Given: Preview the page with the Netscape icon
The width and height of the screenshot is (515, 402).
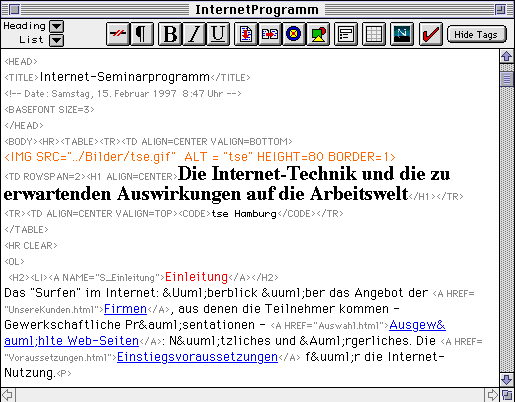Looking at the screenshot, I should point(402,34).
